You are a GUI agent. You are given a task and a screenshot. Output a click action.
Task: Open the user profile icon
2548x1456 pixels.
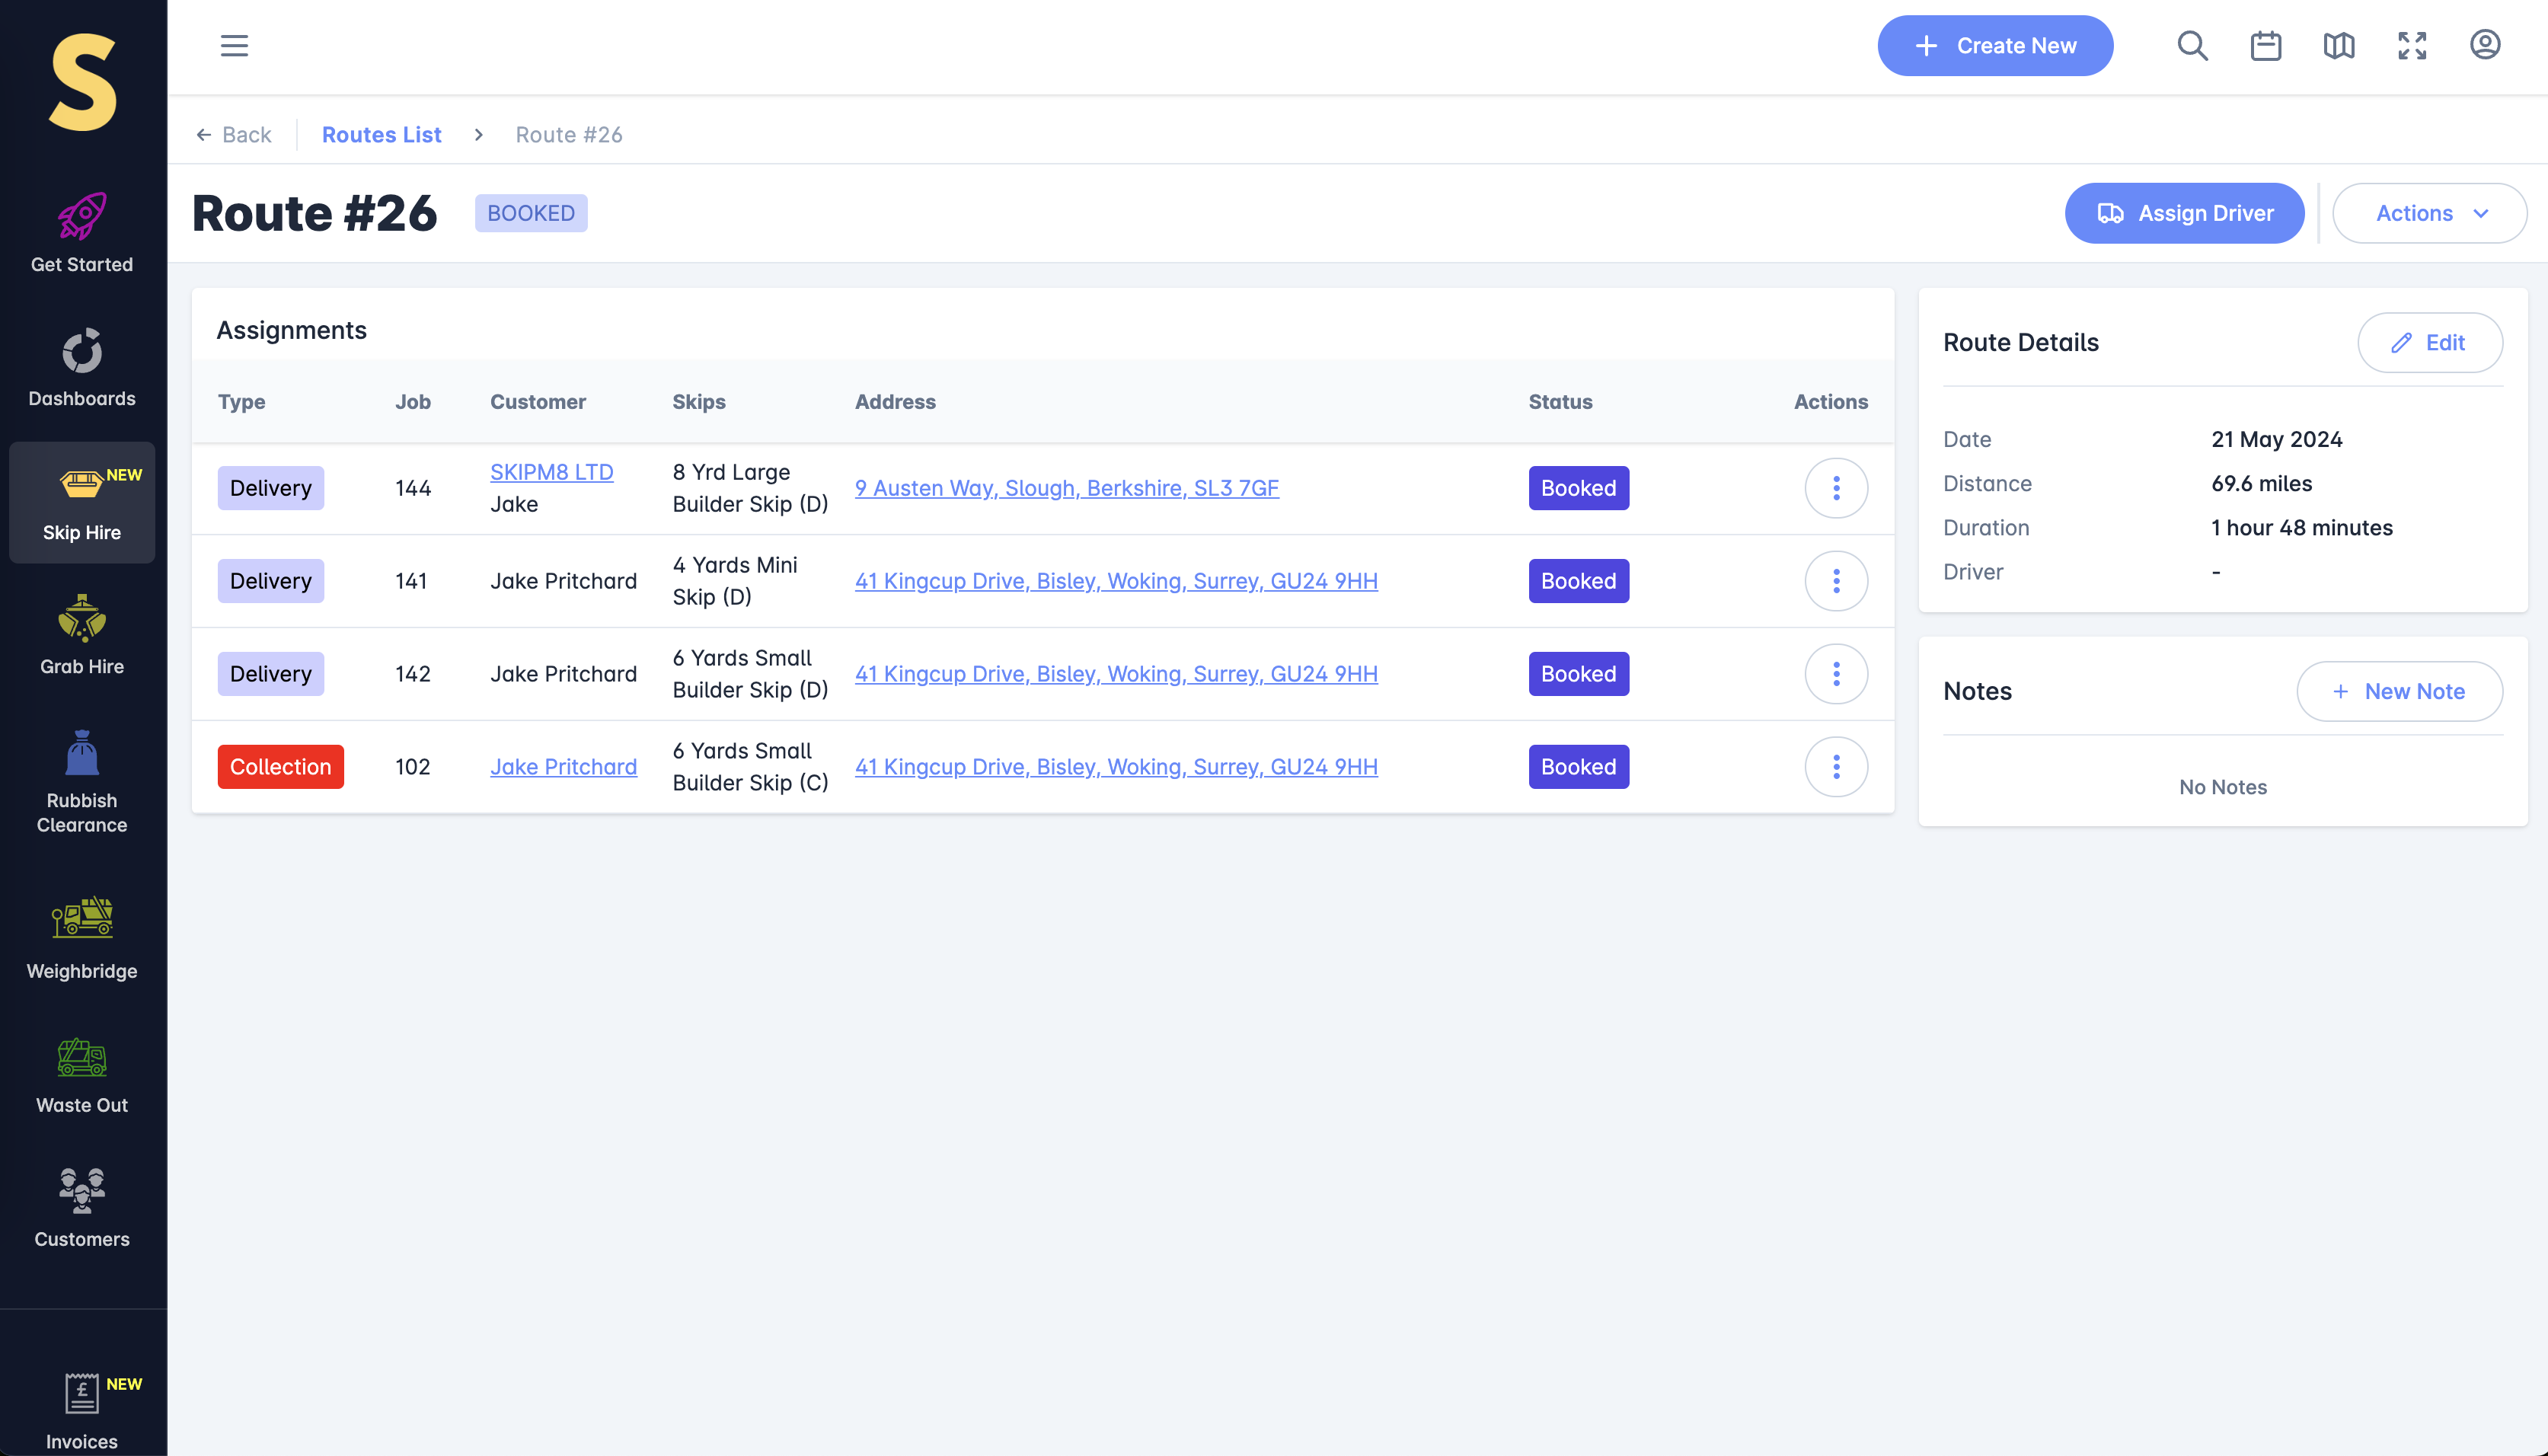[2484, 45]
